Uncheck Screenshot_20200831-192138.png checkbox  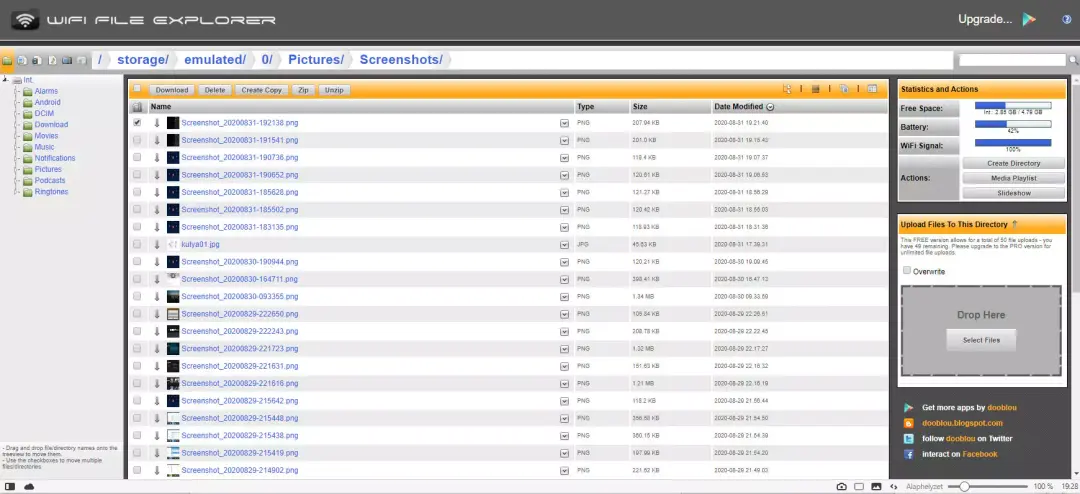point(137,123)
